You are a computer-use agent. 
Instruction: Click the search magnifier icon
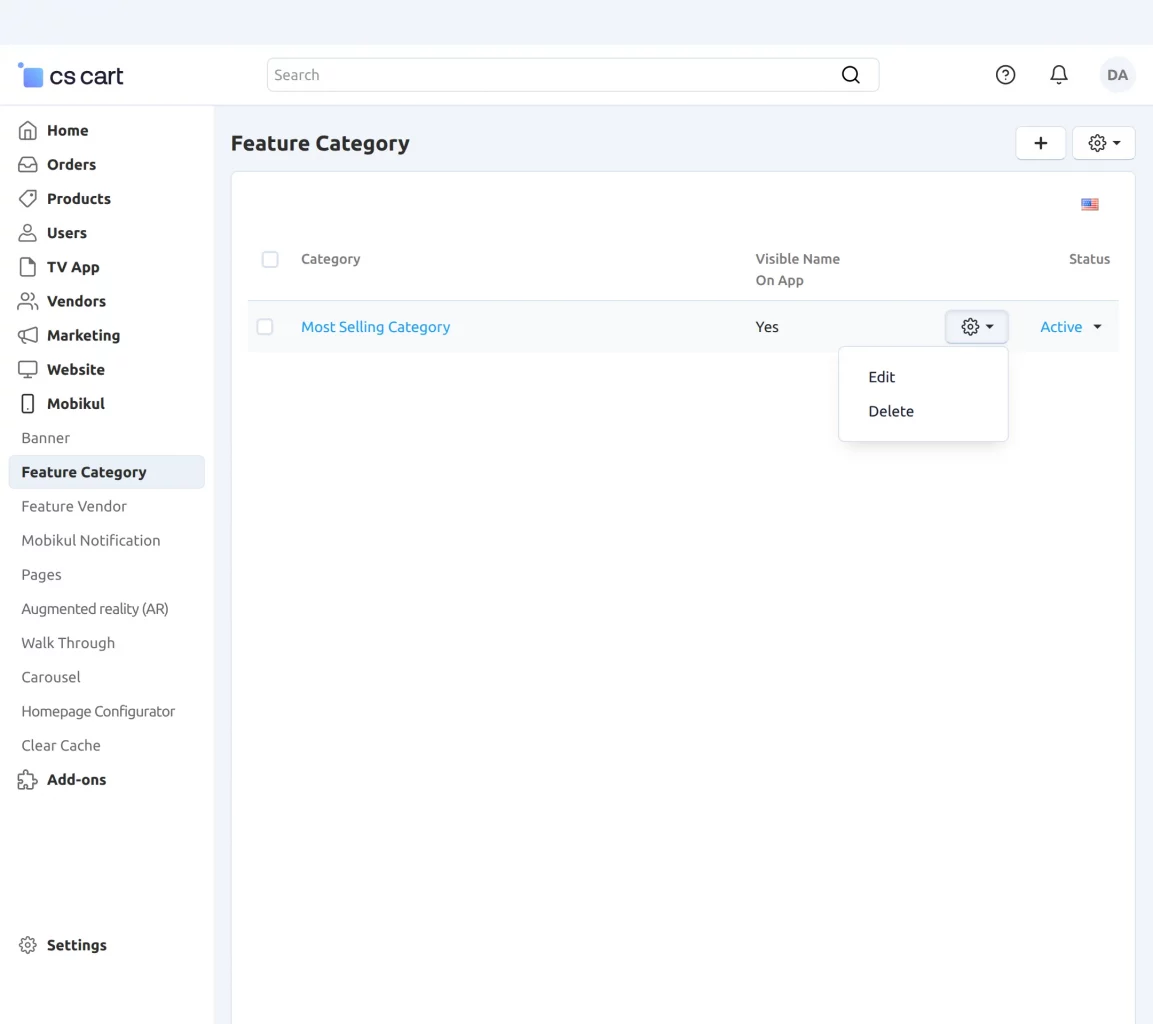click(850, 74)
